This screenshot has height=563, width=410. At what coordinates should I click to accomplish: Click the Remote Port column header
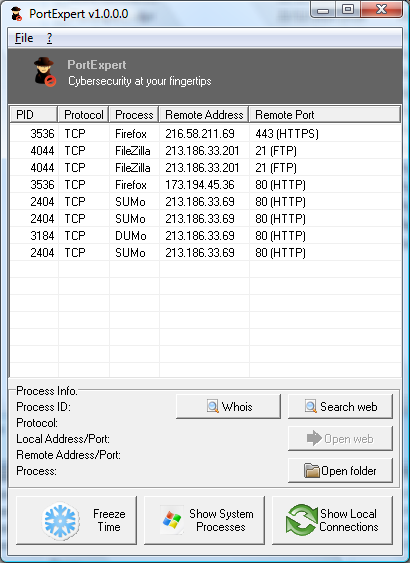tap(325, 115)
